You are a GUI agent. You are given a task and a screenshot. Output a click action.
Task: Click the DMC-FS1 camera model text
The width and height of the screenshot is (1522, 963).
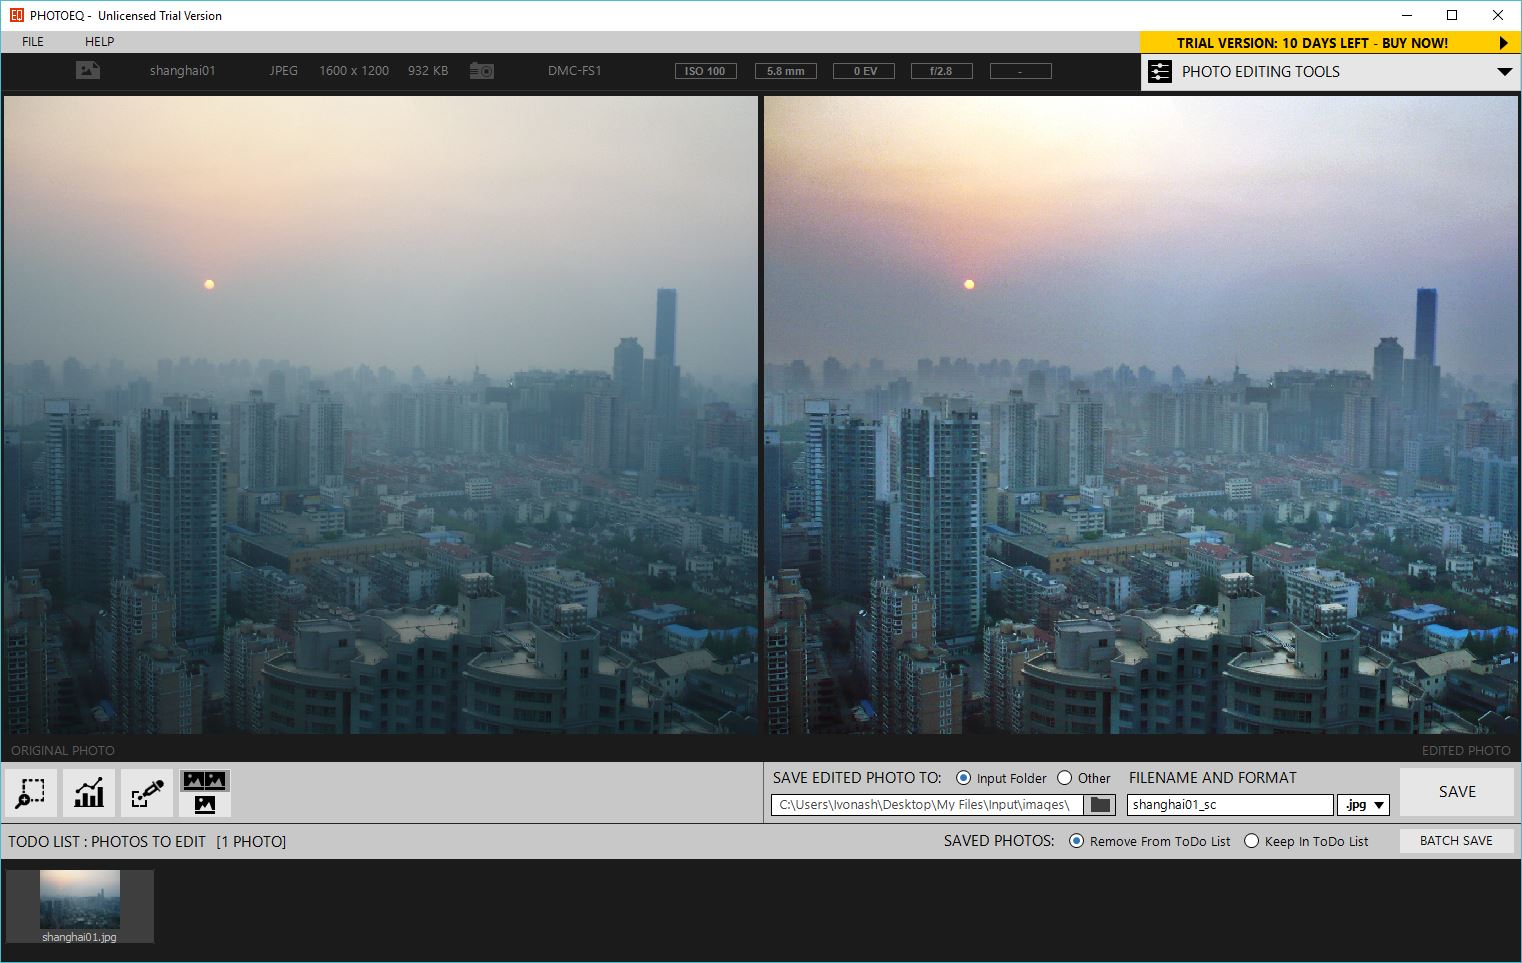pyautogui.click(x=575, y=71)
